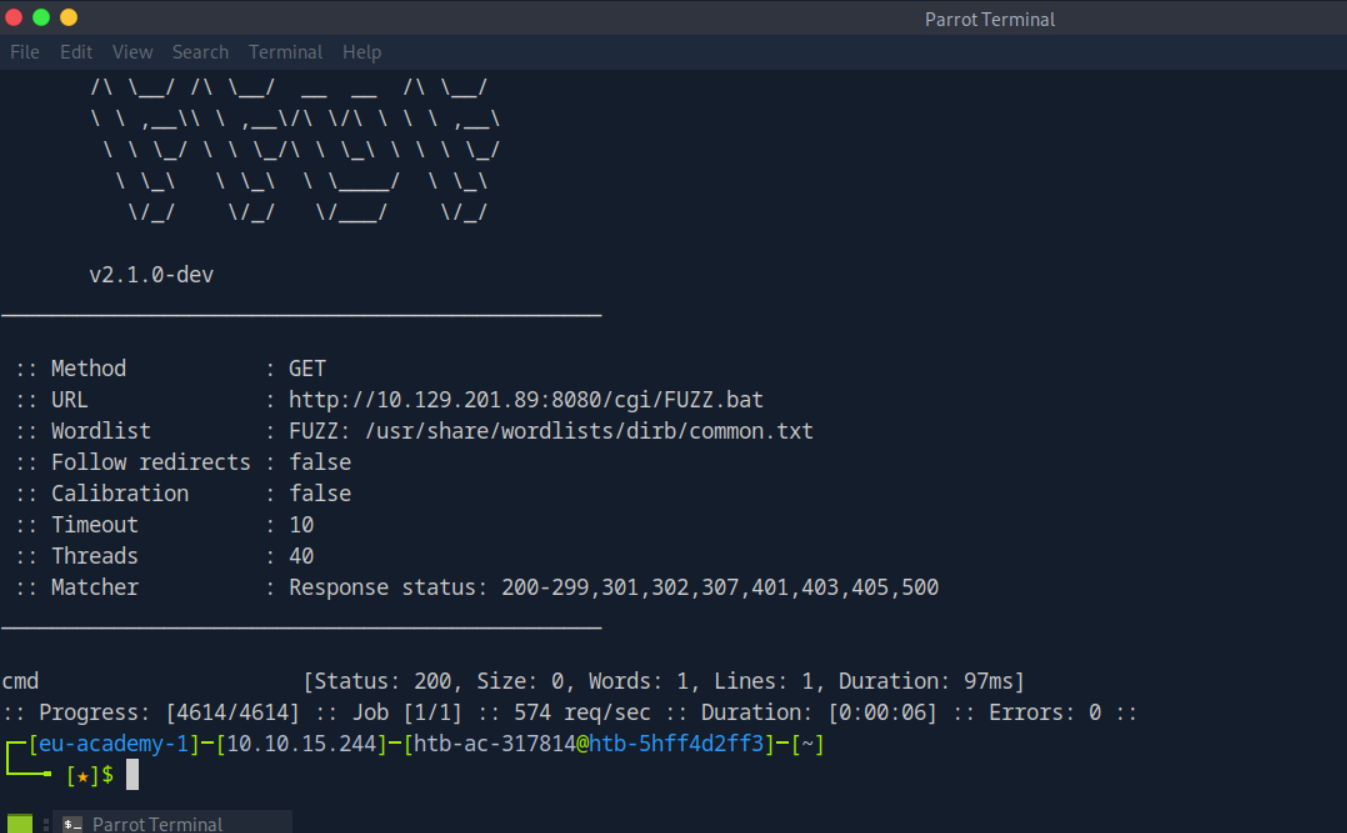Click the Progress [4614/4614] status line
This screenshot has width=1347, height=833.
[570, 713]
